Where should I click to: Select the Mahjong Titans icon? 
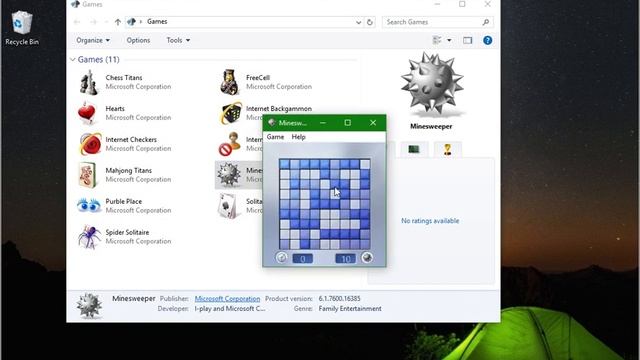(x=87, y=175)
